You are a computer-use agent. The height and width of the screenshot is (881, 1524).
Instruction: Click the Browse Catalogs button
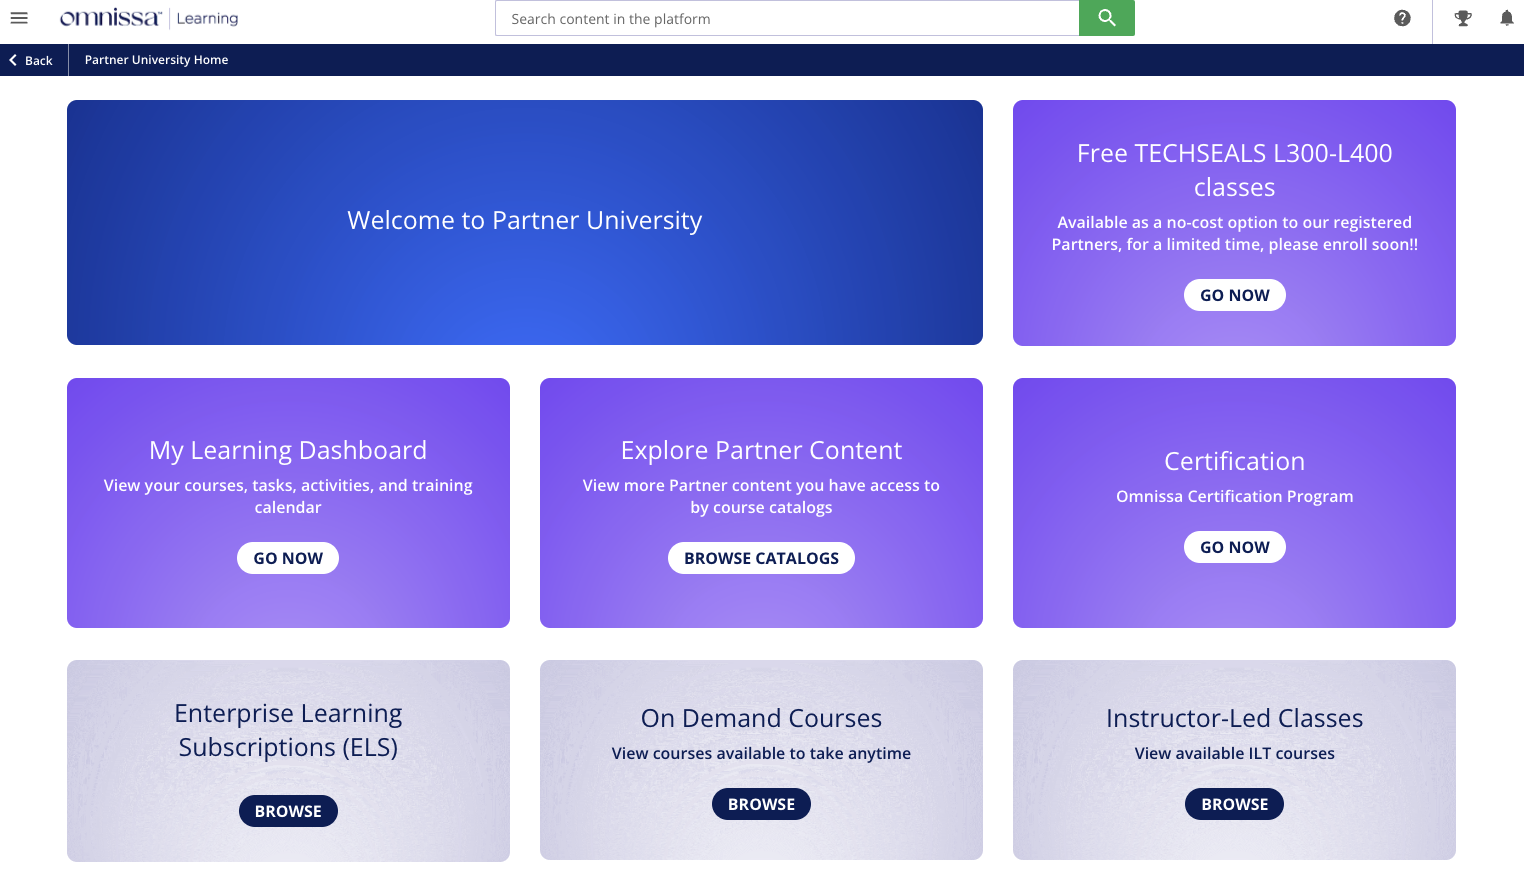click(x=761, y=558)
